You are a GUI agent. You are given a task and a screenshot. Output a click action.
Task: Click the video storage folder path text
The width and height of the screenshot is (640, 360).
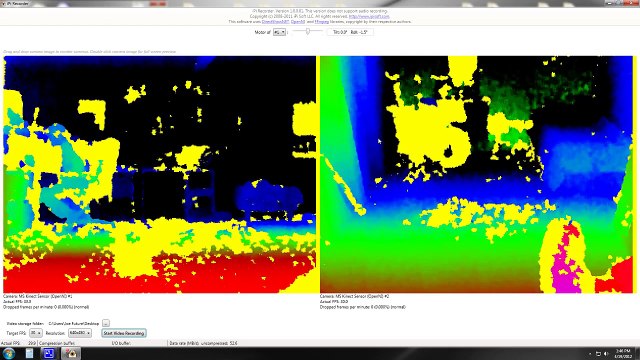tap(73, 323)
